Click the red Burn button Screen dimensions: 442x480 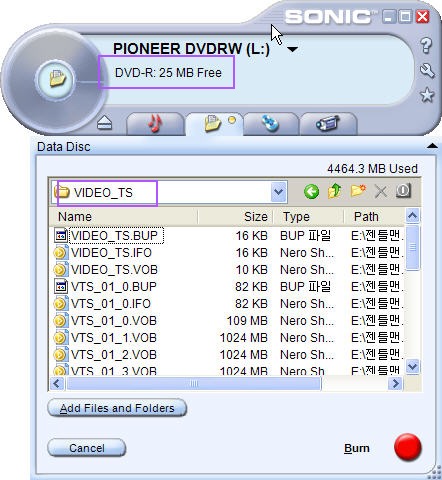coord(408,448)
